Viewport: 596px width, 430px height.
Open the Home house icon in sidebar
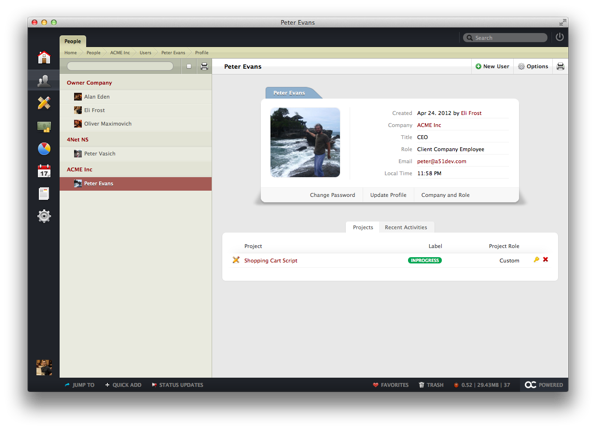tap(44, 57)
